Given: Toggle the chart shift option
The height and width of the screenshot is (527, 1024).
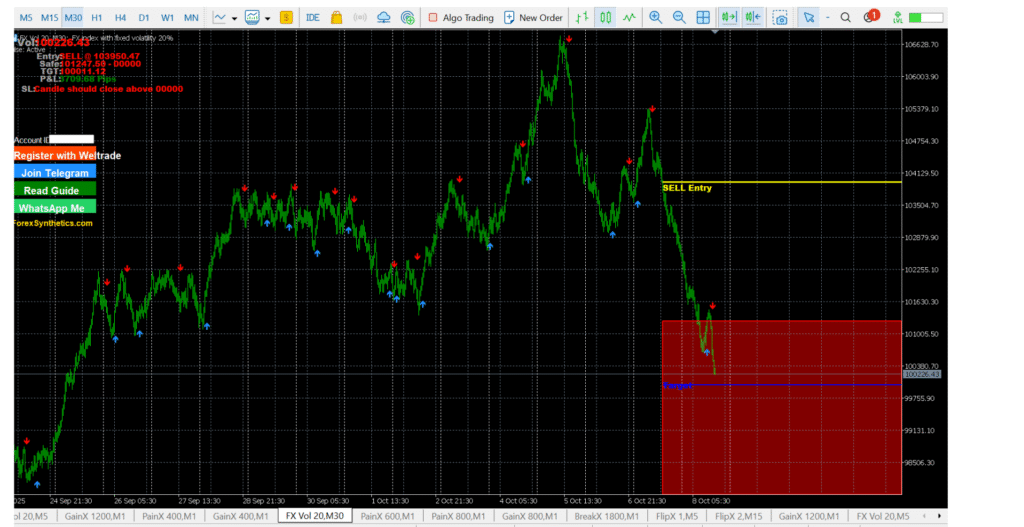Looking at the screenshot, I should 753,17.
